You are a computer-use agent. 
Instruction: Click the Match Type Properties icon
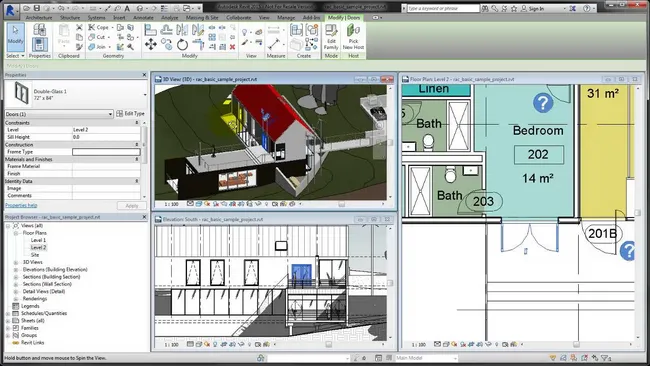pos(79,47)
